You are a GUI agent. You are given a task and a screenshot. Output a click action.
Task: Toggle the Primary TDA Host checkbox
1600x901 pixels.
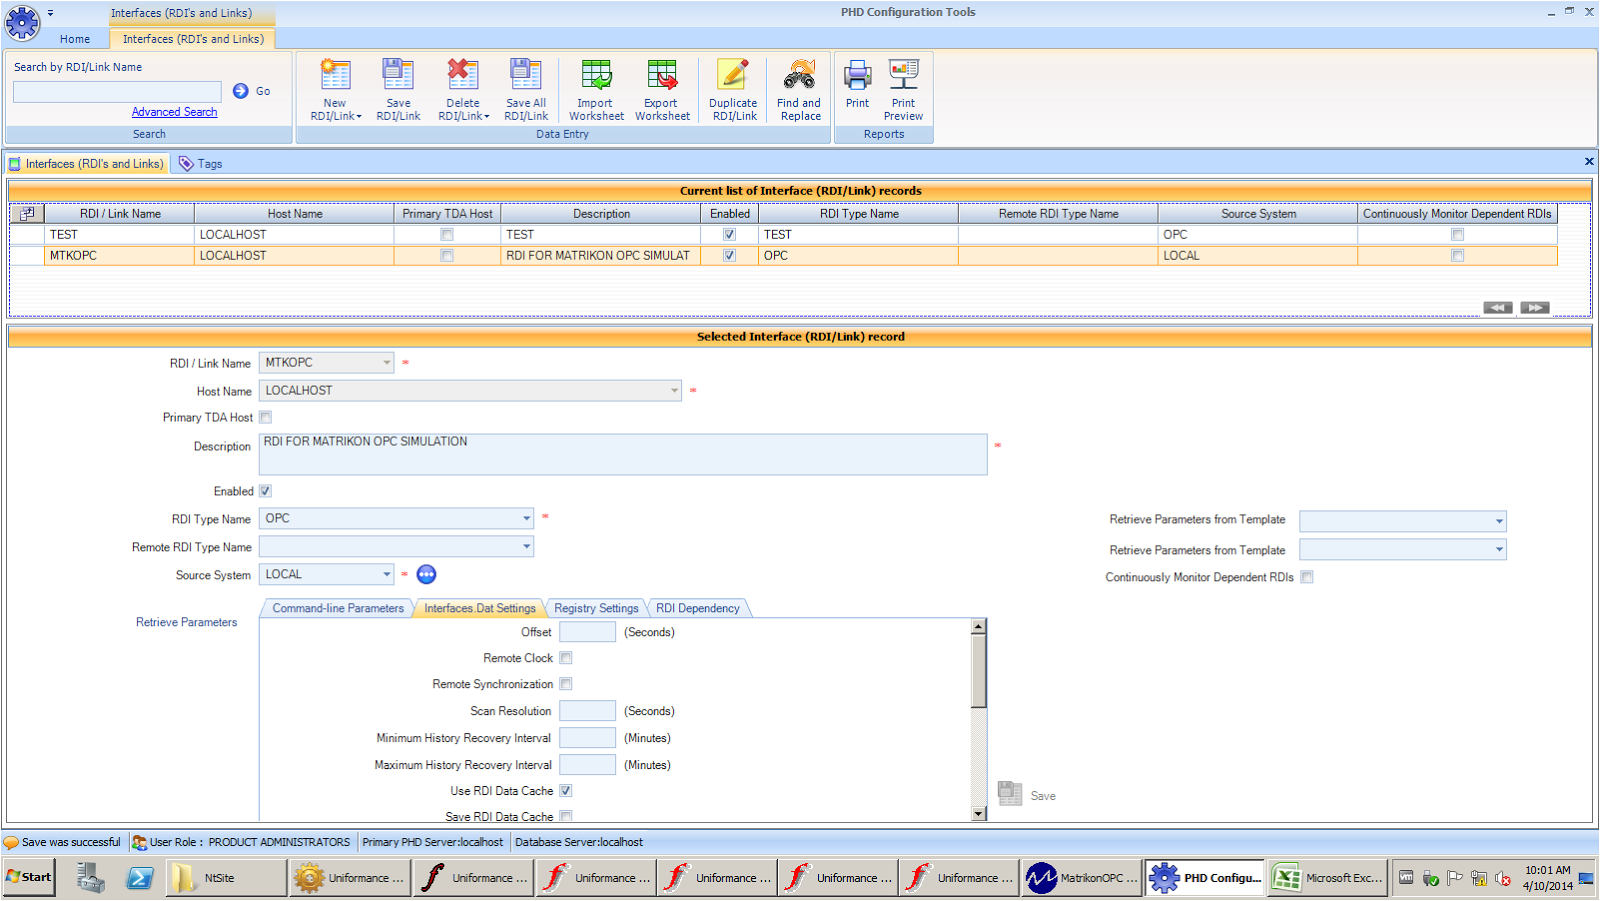(x=265, y=417)
